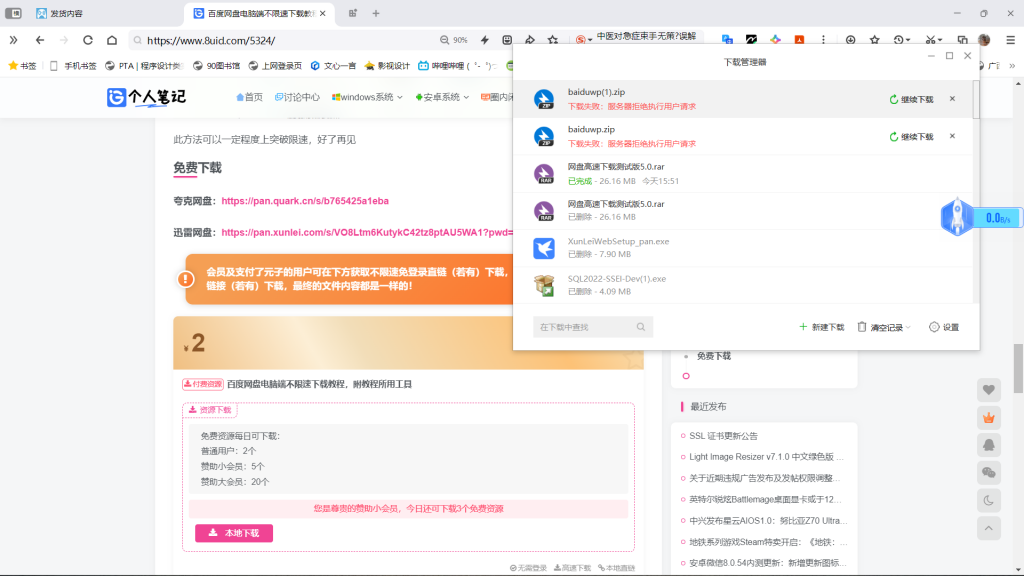Viewport: 1024px width, 576px height.
Task: Reload the current page
Action: point(88,40)
